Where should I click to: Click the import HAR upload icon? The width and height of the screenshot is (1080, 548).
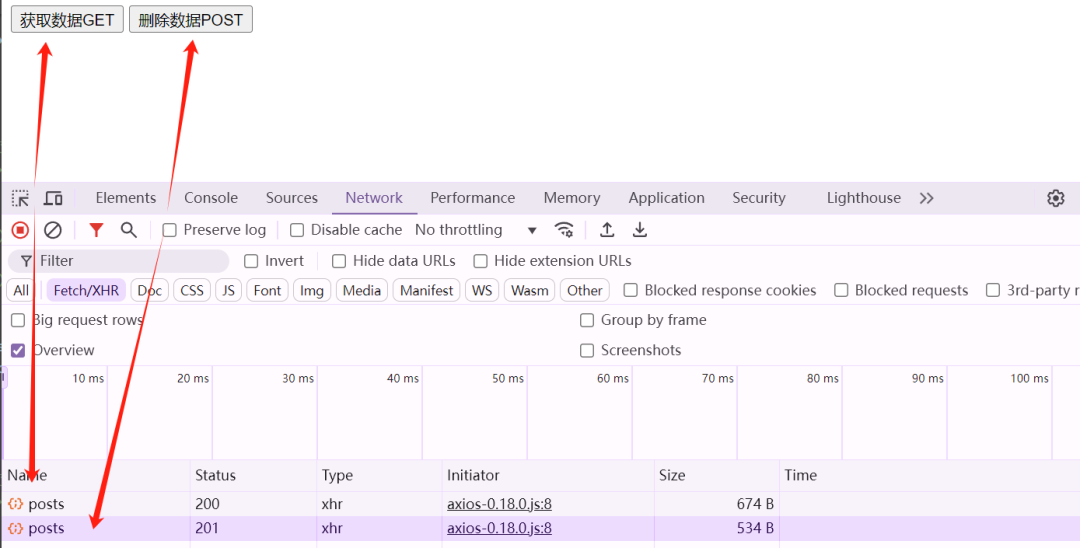click(x=607, y=230)
